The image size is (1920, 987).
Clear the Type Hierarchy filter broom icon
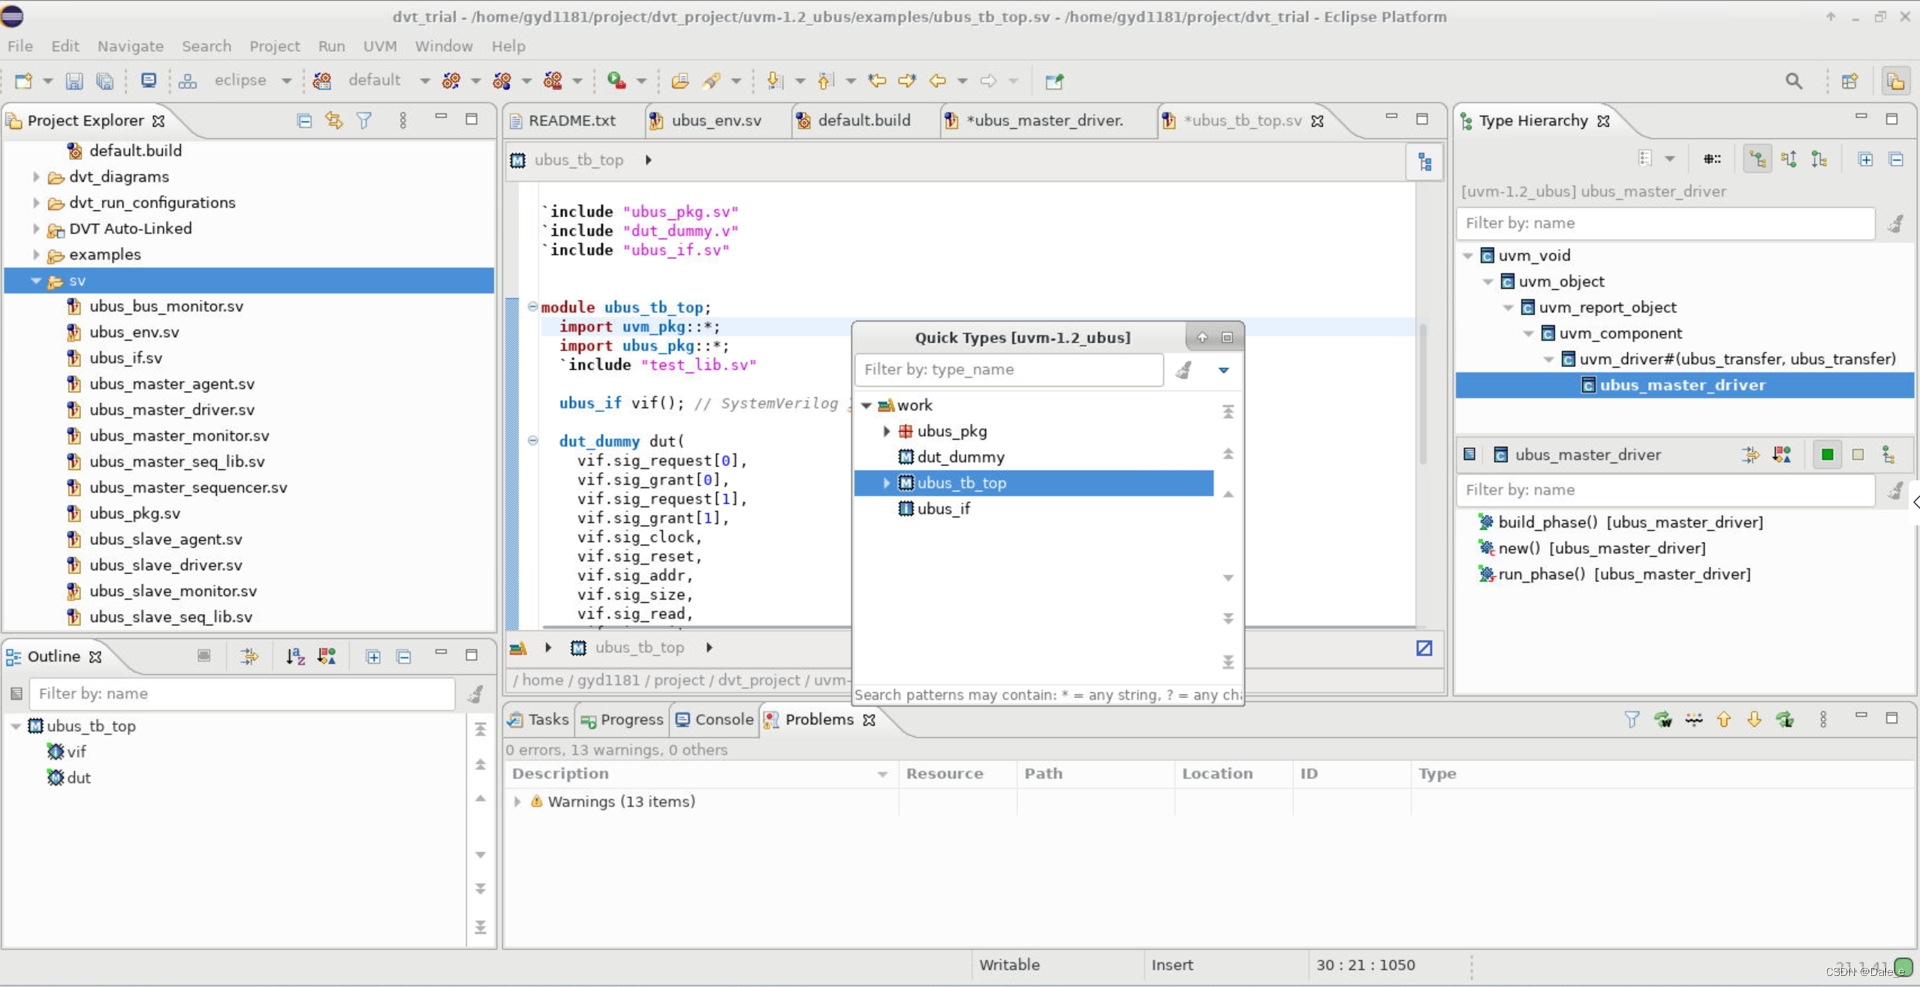click(x=1895, y=223)
